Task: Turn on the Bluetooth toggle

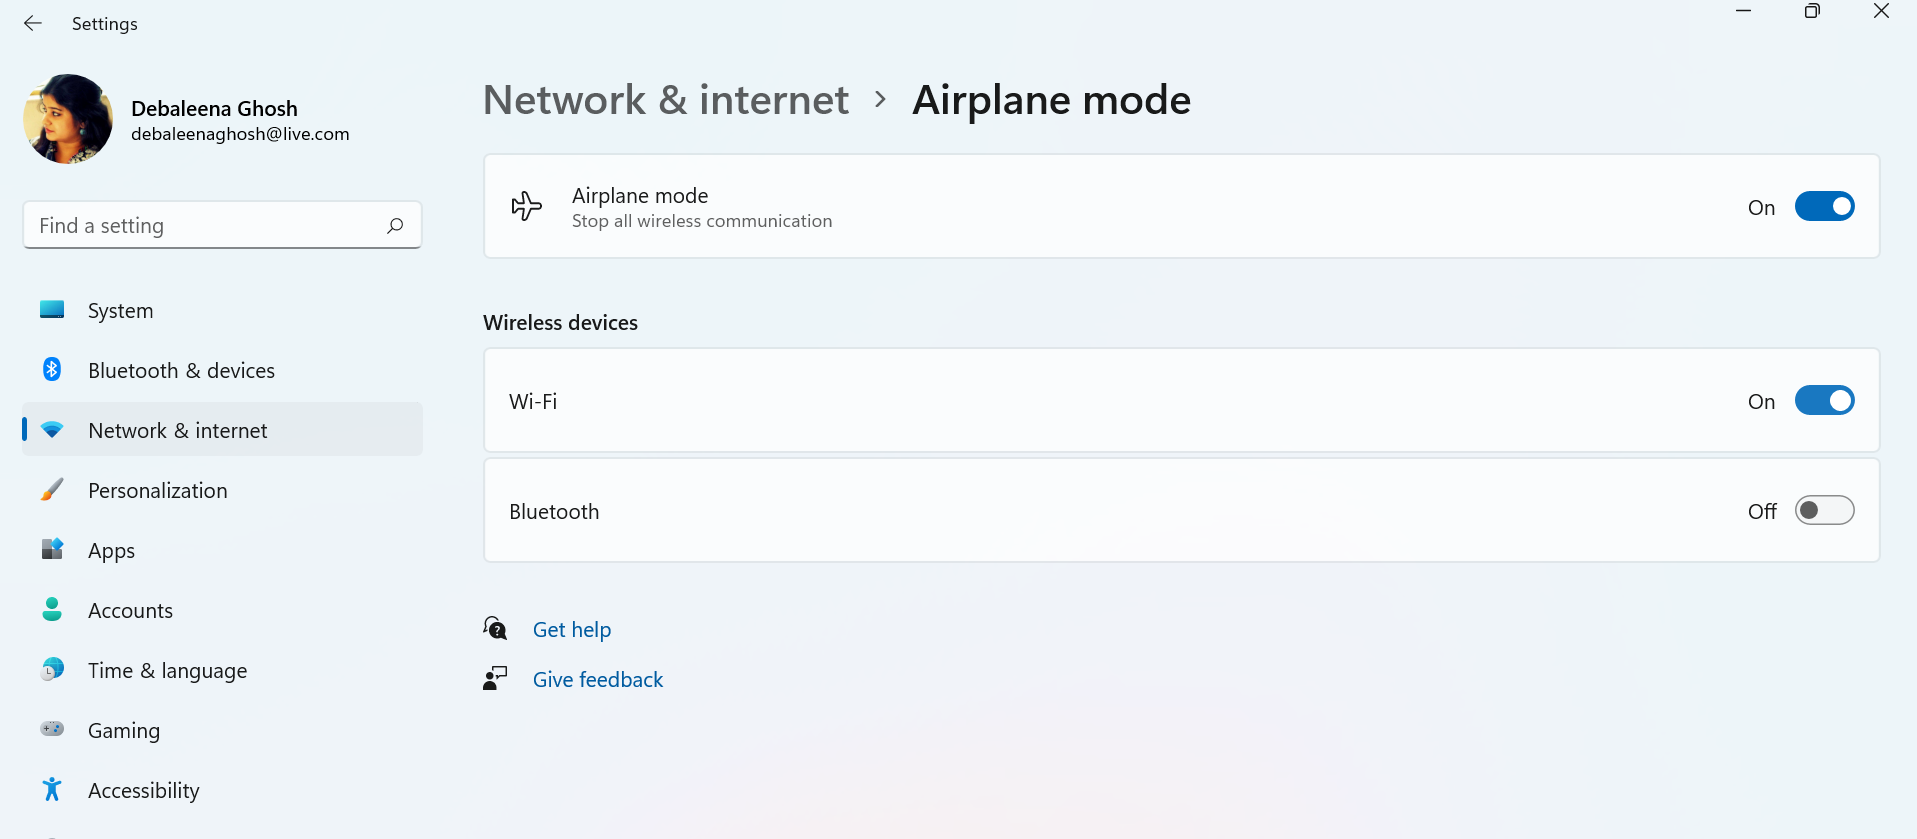Action: point(1824,510)
